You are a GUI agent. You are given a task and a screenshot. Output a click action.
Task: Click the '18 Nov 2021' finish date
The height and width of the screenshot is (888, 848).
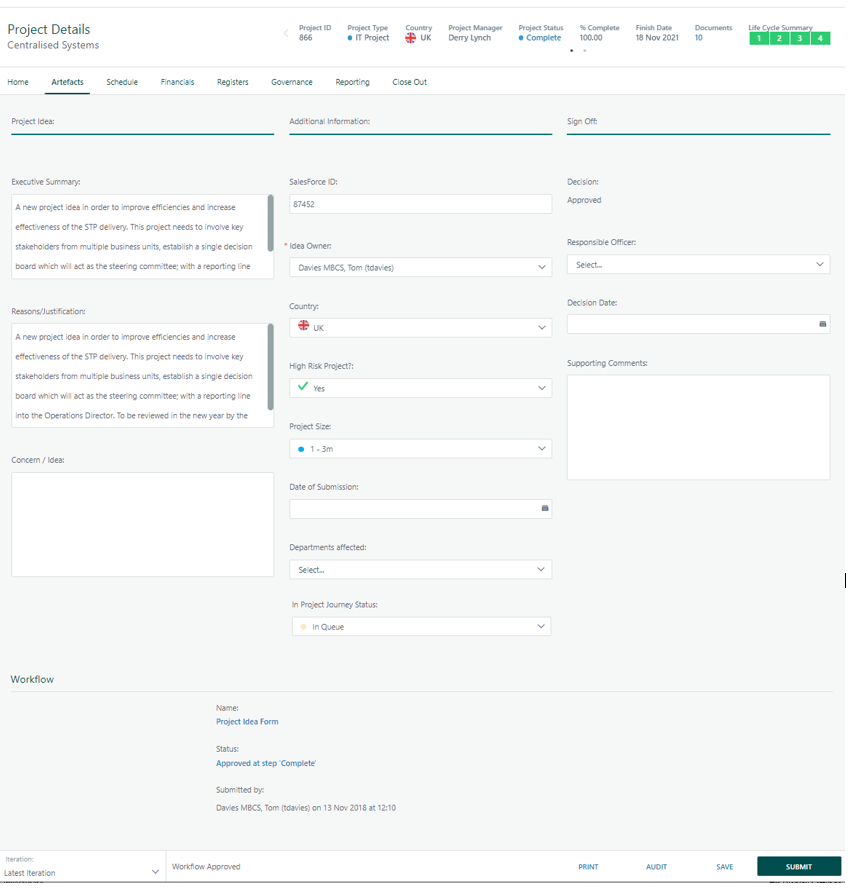[x=657, y=38]
